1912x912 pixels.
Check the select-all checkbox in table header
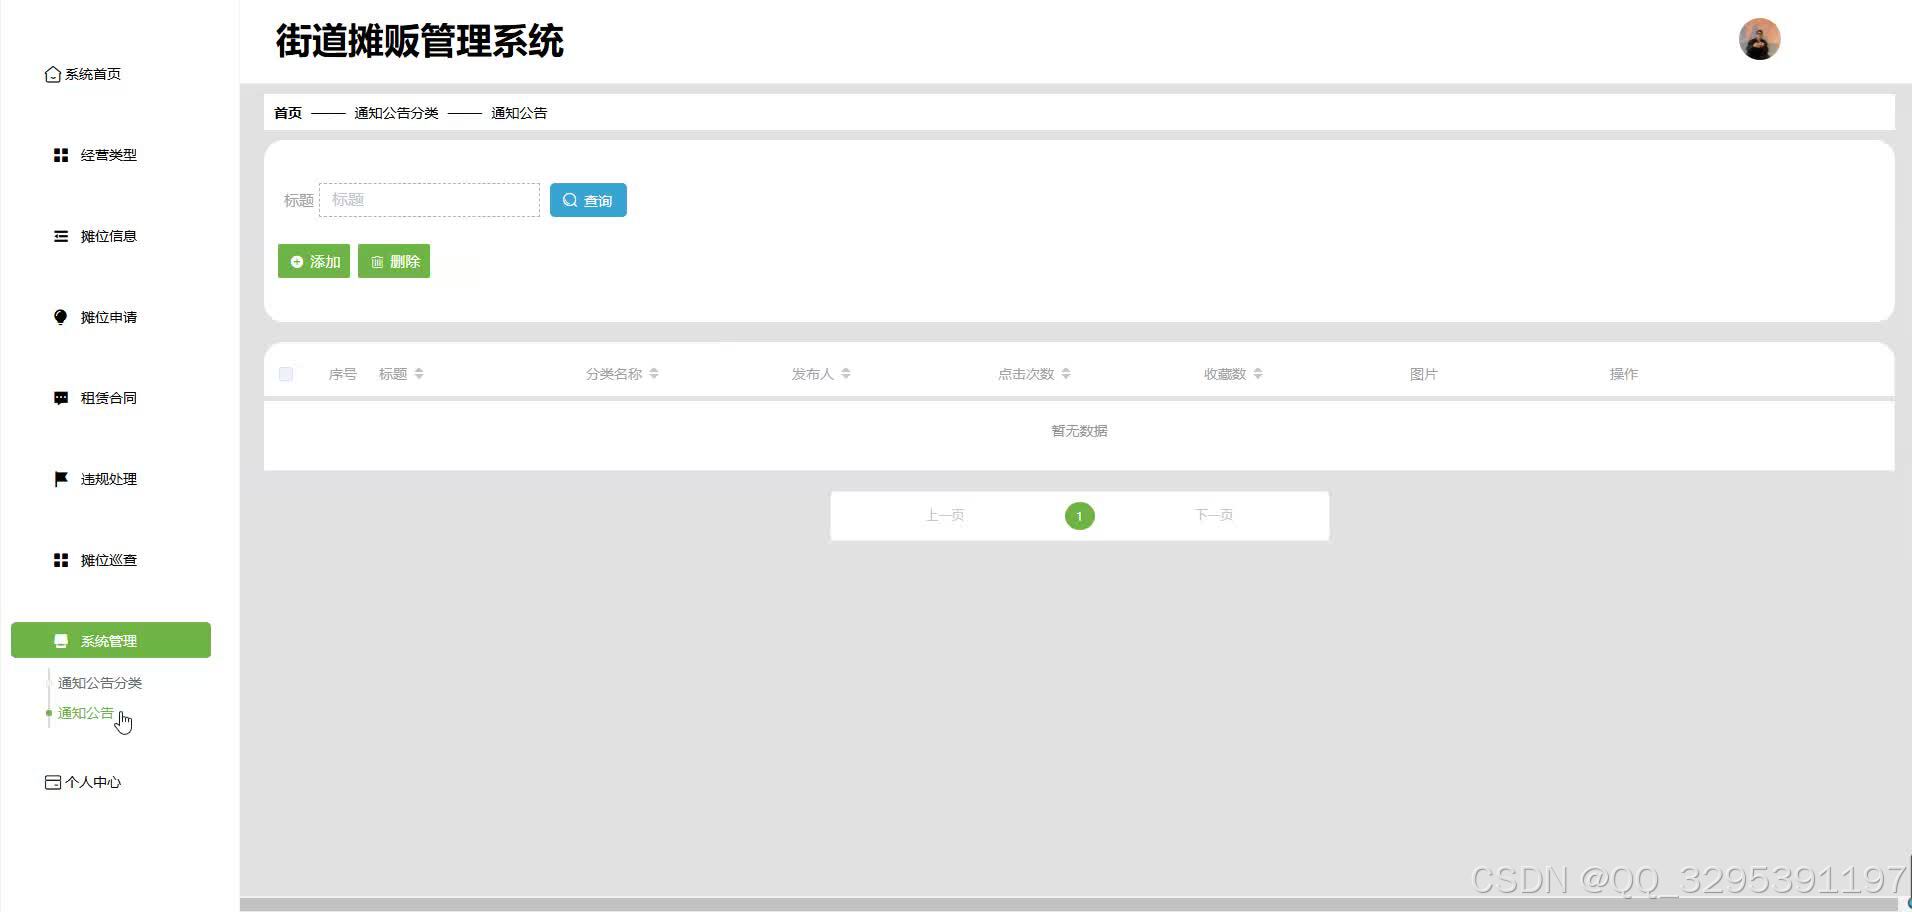[286, 373]
